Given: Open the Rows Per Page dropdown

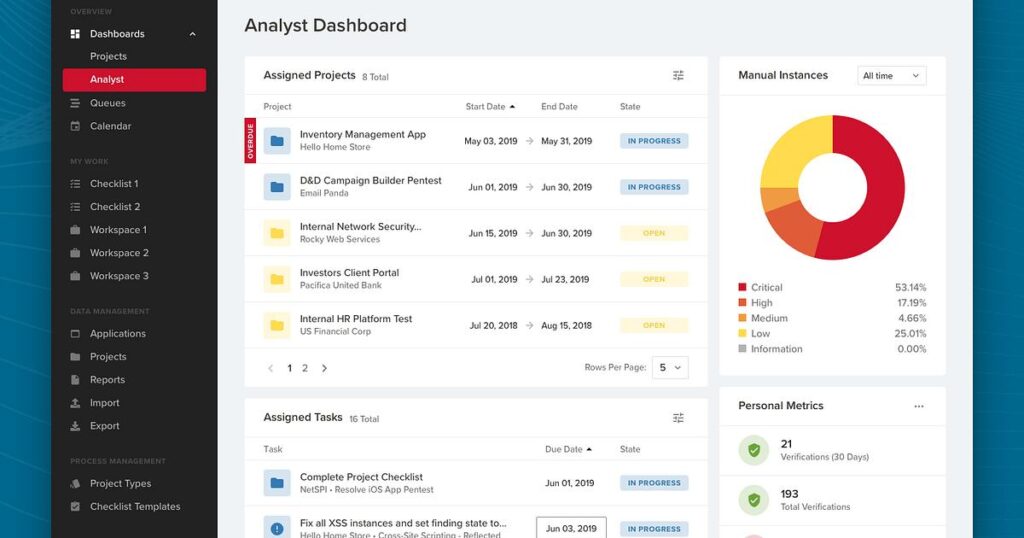Looking at the screenshot, I should tap(670, 368).
